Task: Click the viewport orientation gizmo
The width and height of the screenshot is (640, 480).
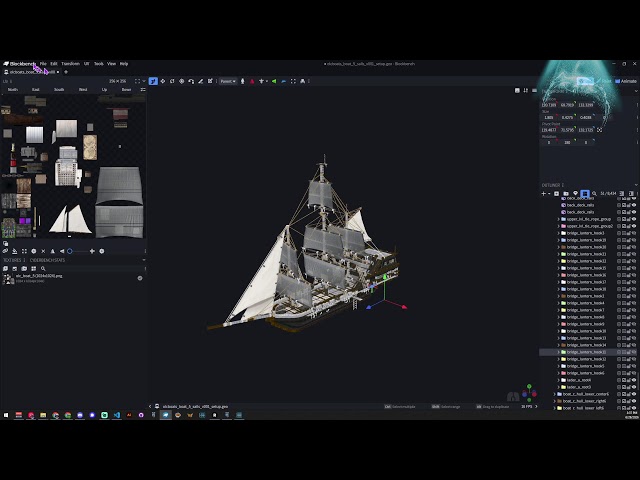Action: [529, 393]
